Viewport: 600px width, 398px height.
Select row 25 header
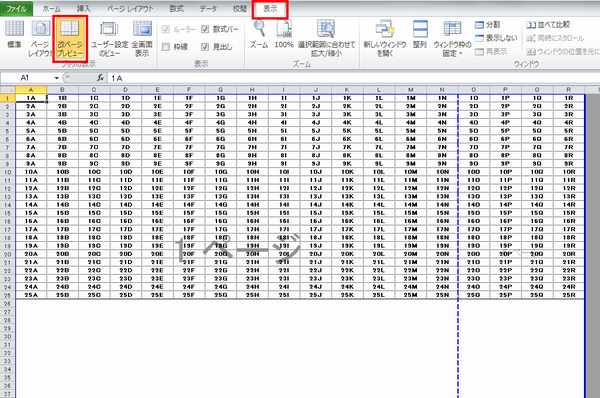[8, 295]
